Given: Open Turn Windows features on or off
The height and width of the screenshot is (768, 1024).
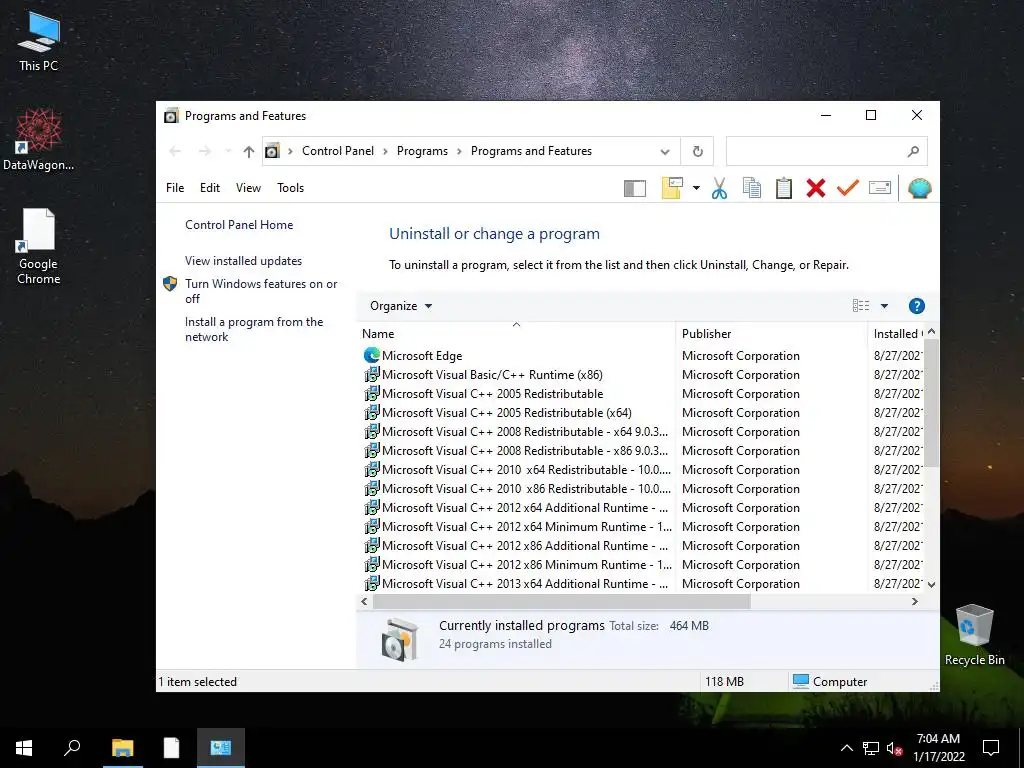Looking at the screenshot, I should [261, 291].
